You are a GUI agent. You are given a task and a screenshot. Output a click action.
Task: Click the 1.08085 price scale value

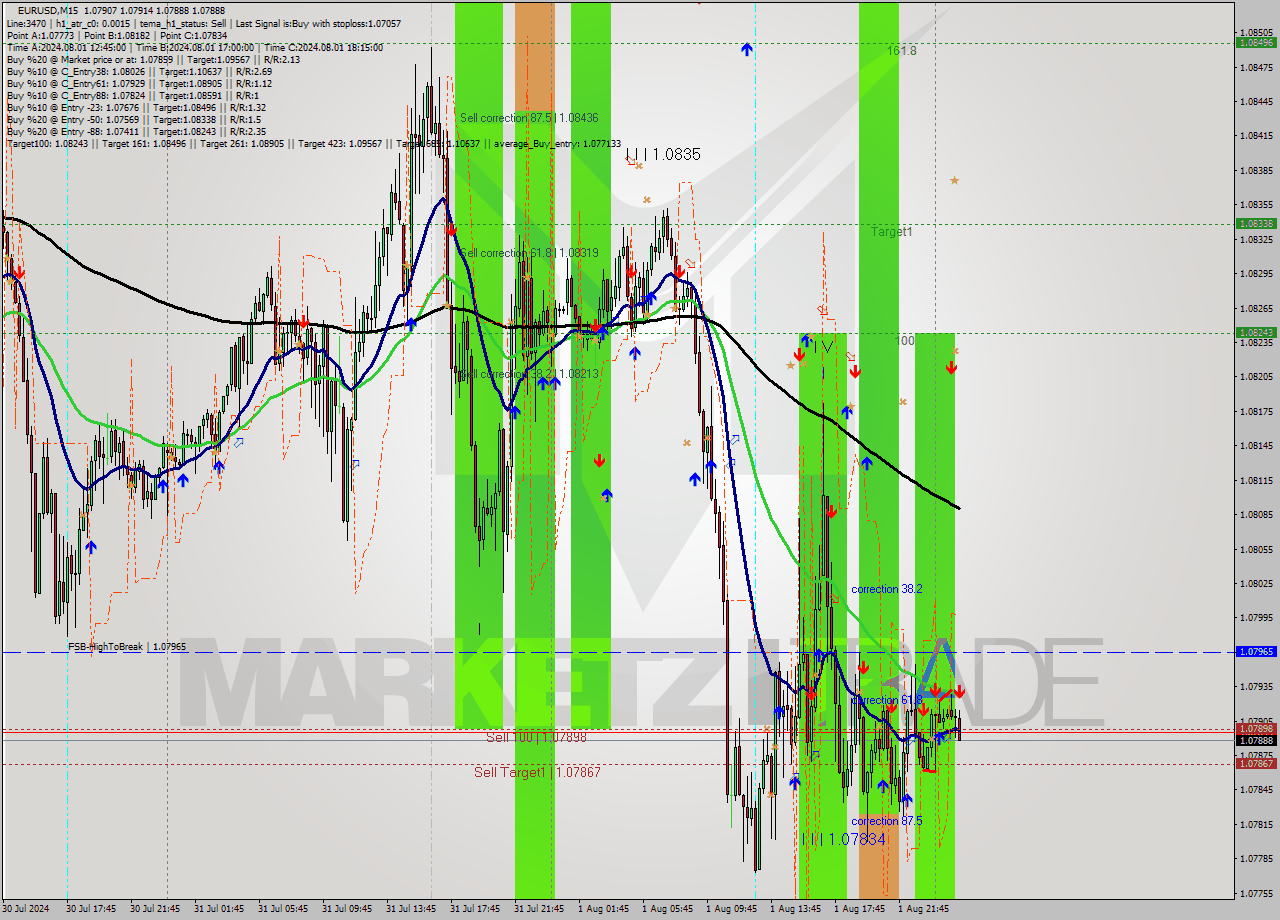[1256, 515]
